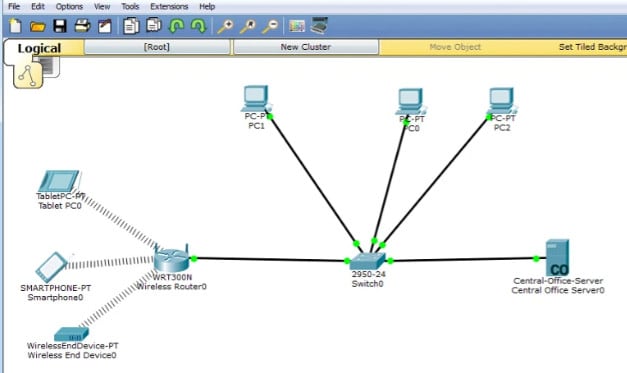Select the Wireless End Device0

[x=71, y=333]
